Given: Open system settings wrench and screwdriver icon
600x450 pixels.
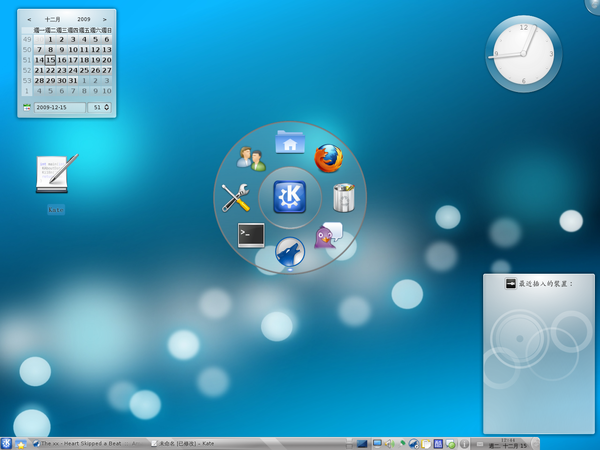Looking at the screenshot, I should pyautogui.click(x=236, y=197).
